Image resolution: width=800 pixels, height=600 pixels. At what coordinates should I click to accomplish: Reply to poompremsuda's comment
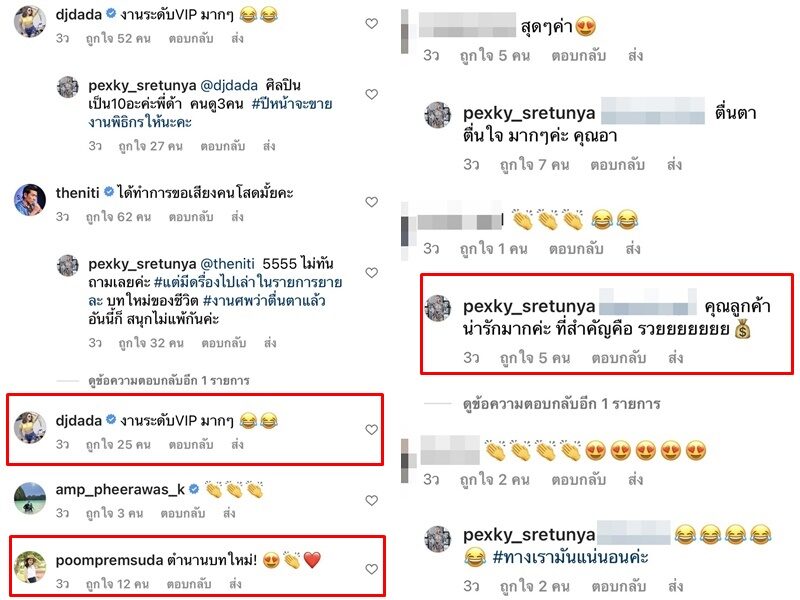189,584
